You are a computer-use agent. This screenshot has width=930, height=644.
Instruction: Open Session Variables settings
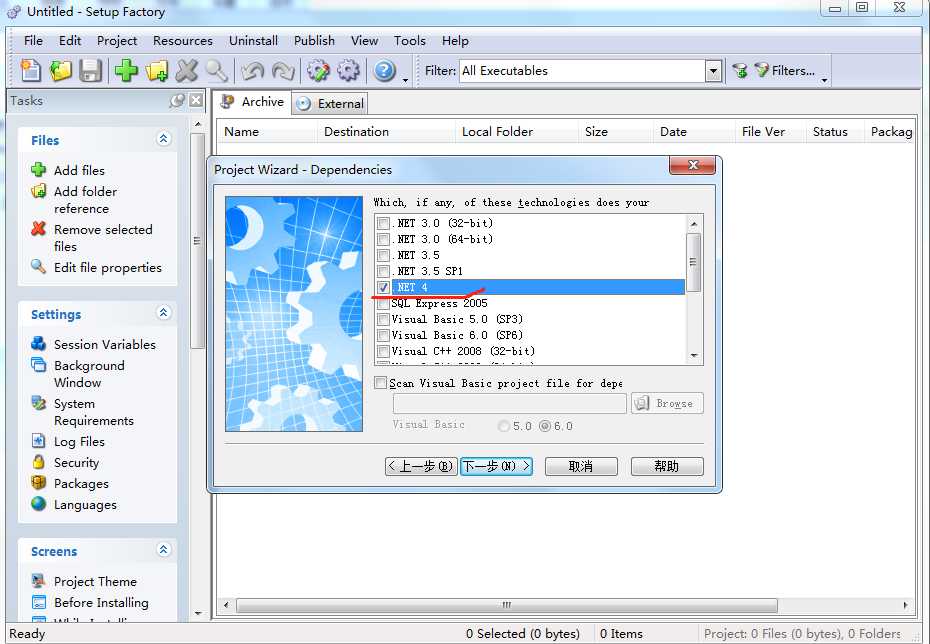tap(104, 345)
